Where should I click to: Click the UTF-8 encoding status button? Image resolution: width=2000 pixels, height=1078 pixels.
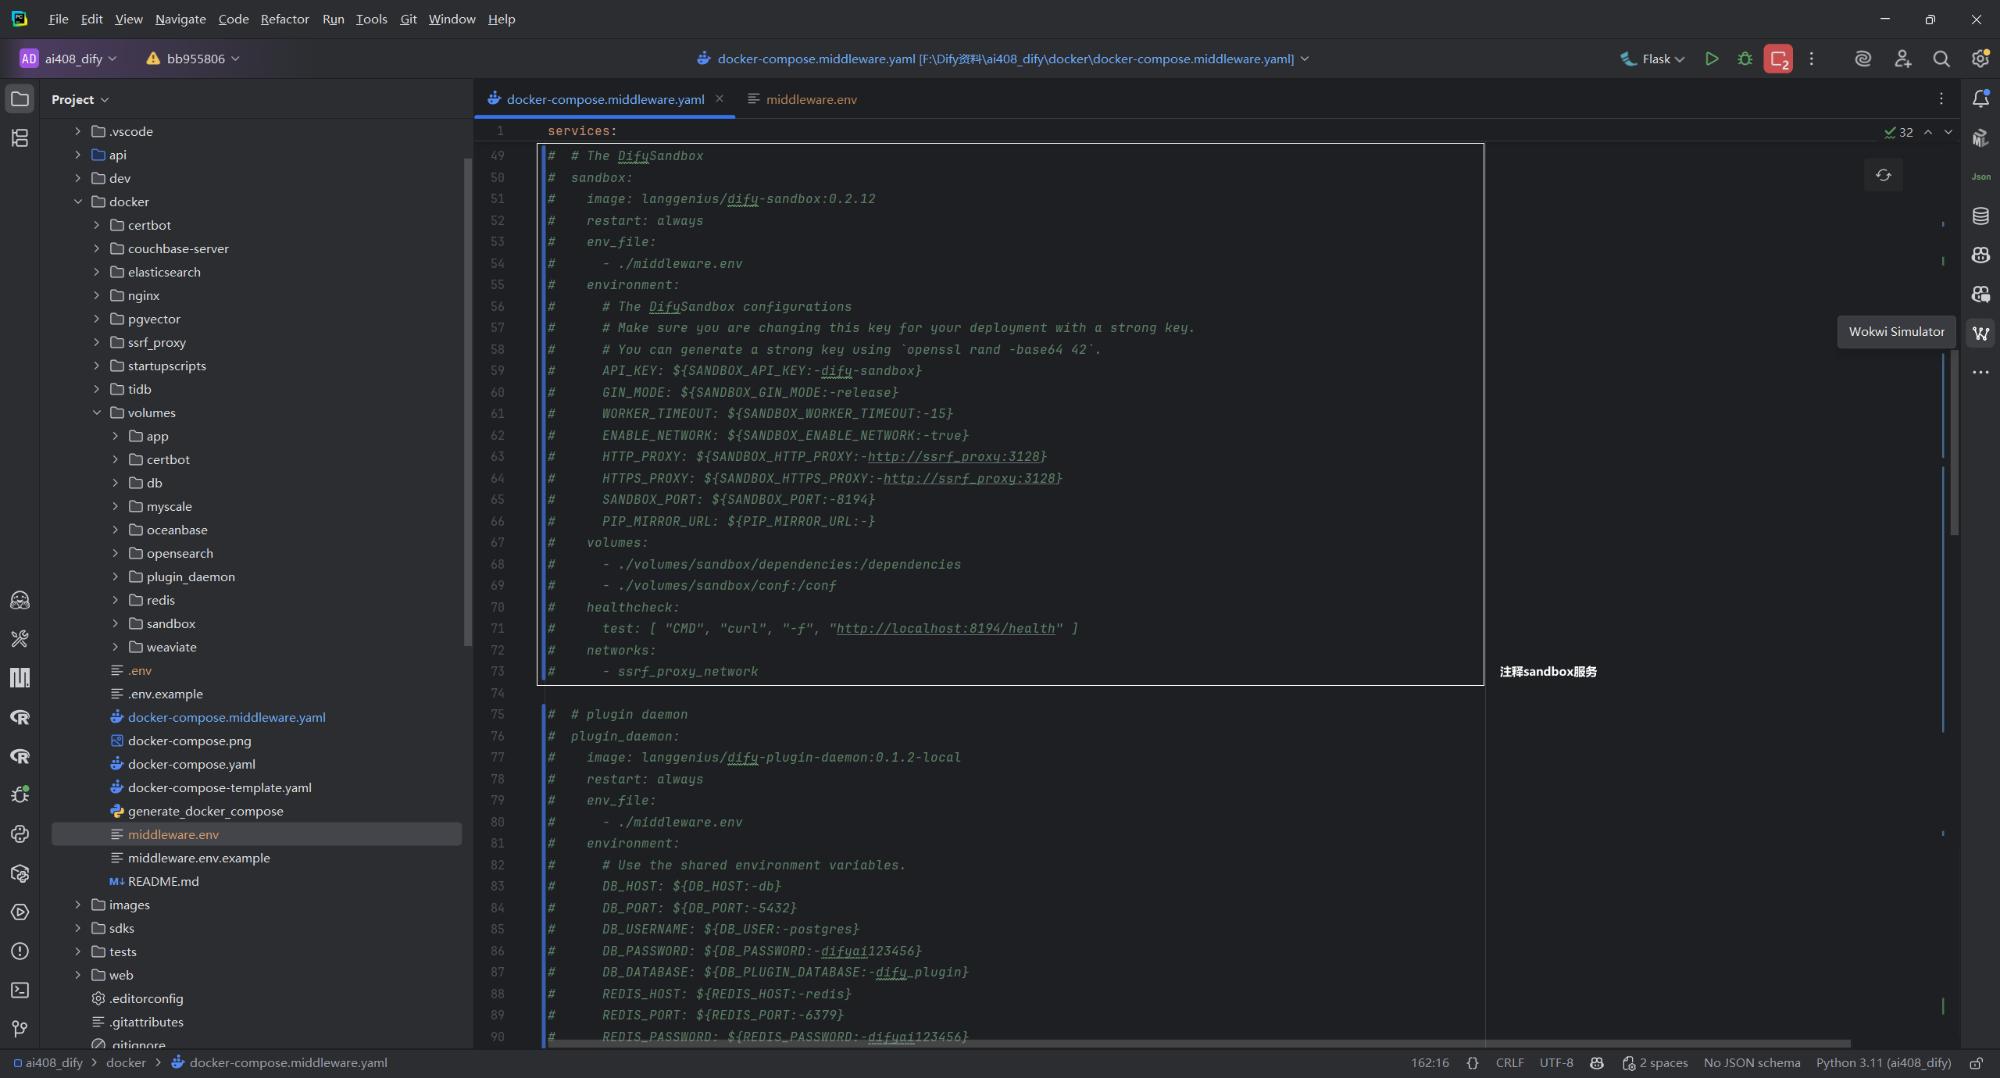pyautogui.click(x=1556, y=1063)
